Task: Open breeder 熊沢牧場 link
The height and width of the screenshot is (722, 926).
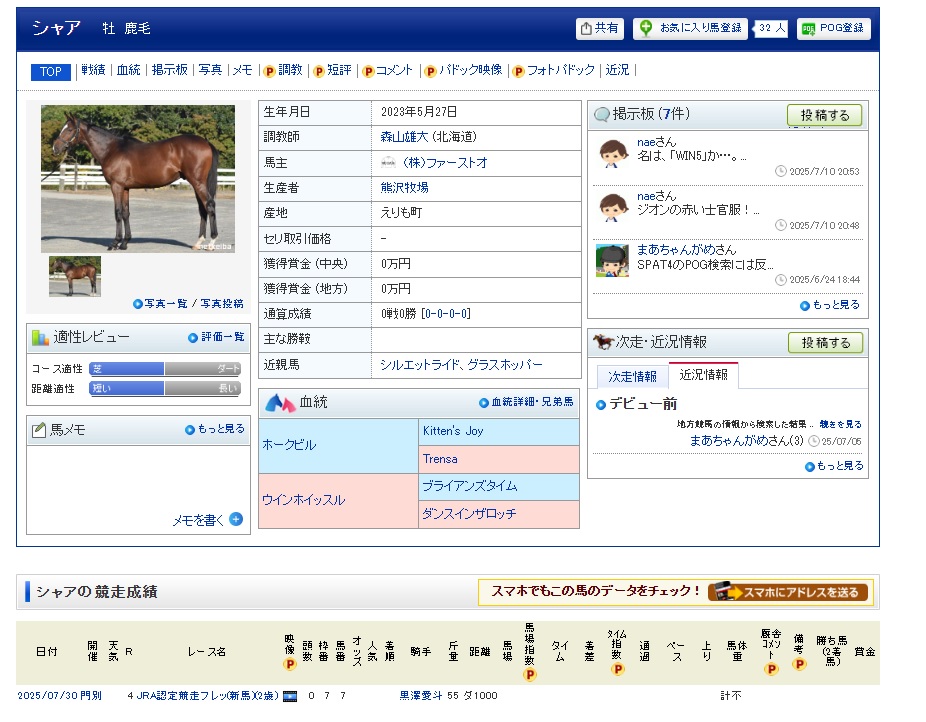Action: point(405,188)
